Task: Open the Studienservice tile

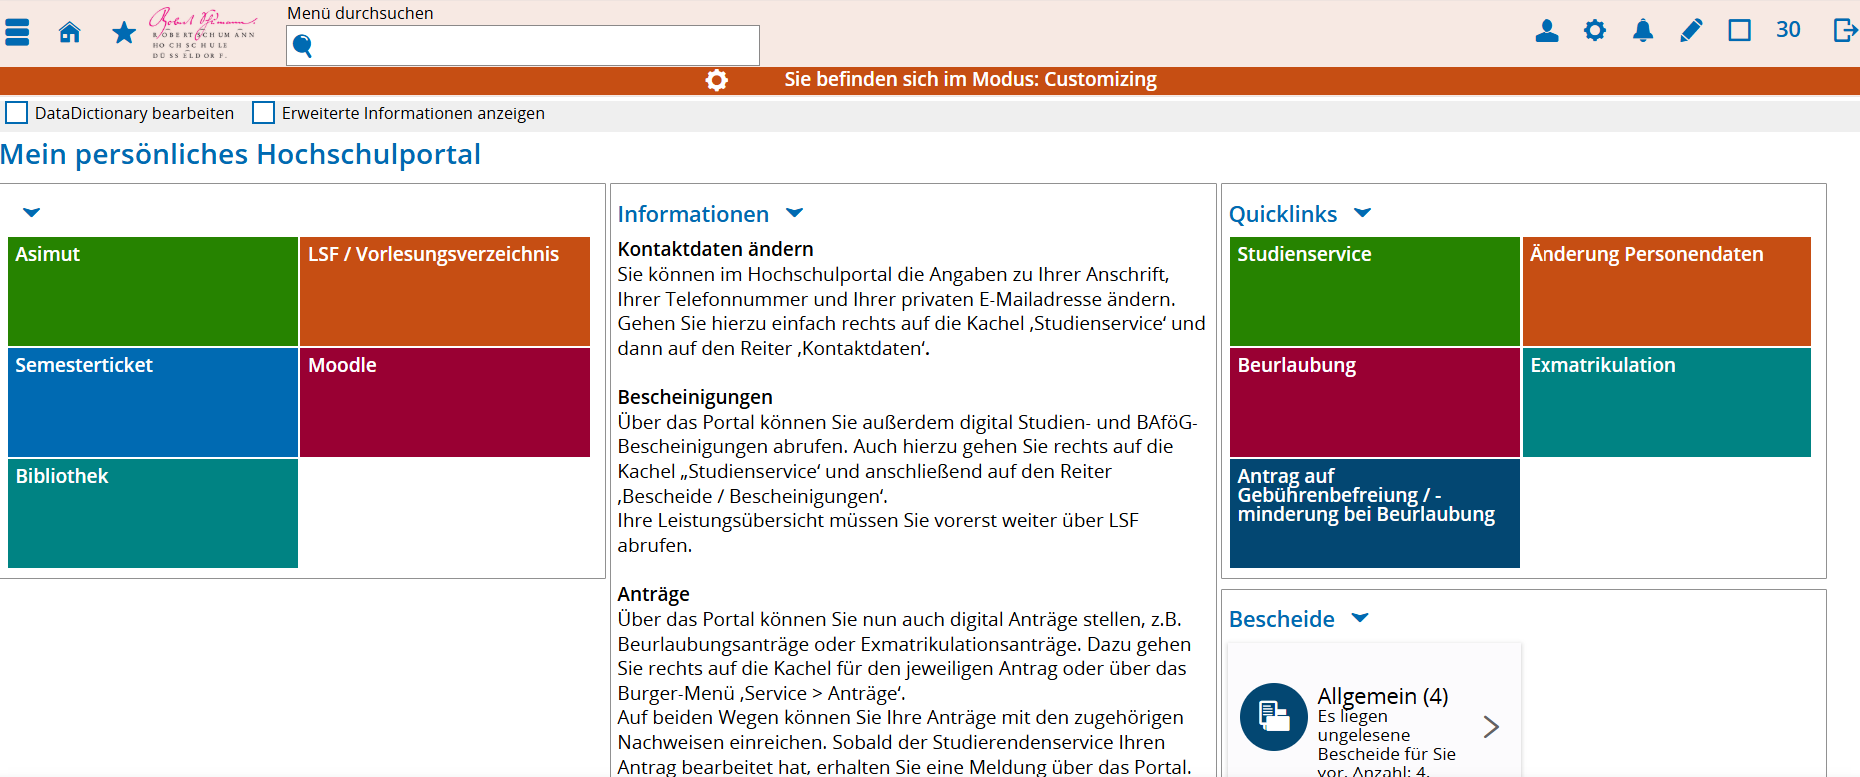Action: [x=1374, y=291]
